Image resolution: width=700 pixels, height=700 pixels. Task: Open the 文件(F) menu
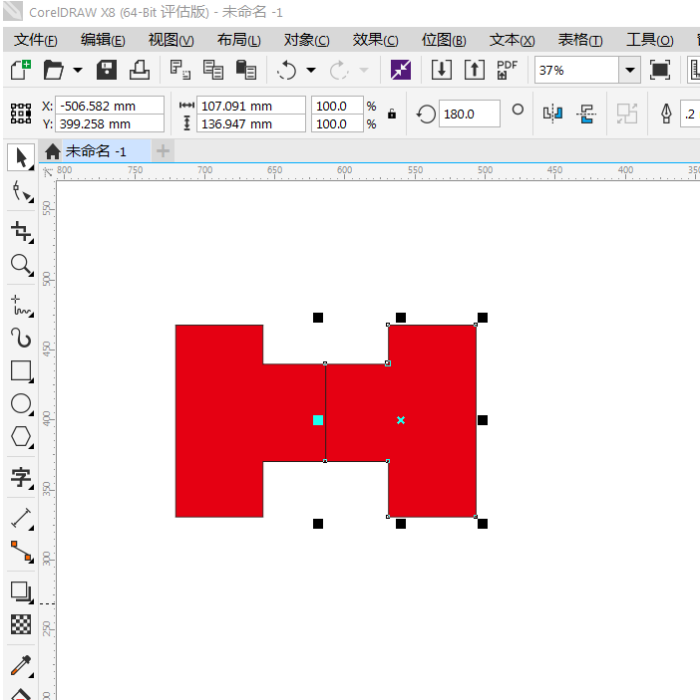[36, 40]
